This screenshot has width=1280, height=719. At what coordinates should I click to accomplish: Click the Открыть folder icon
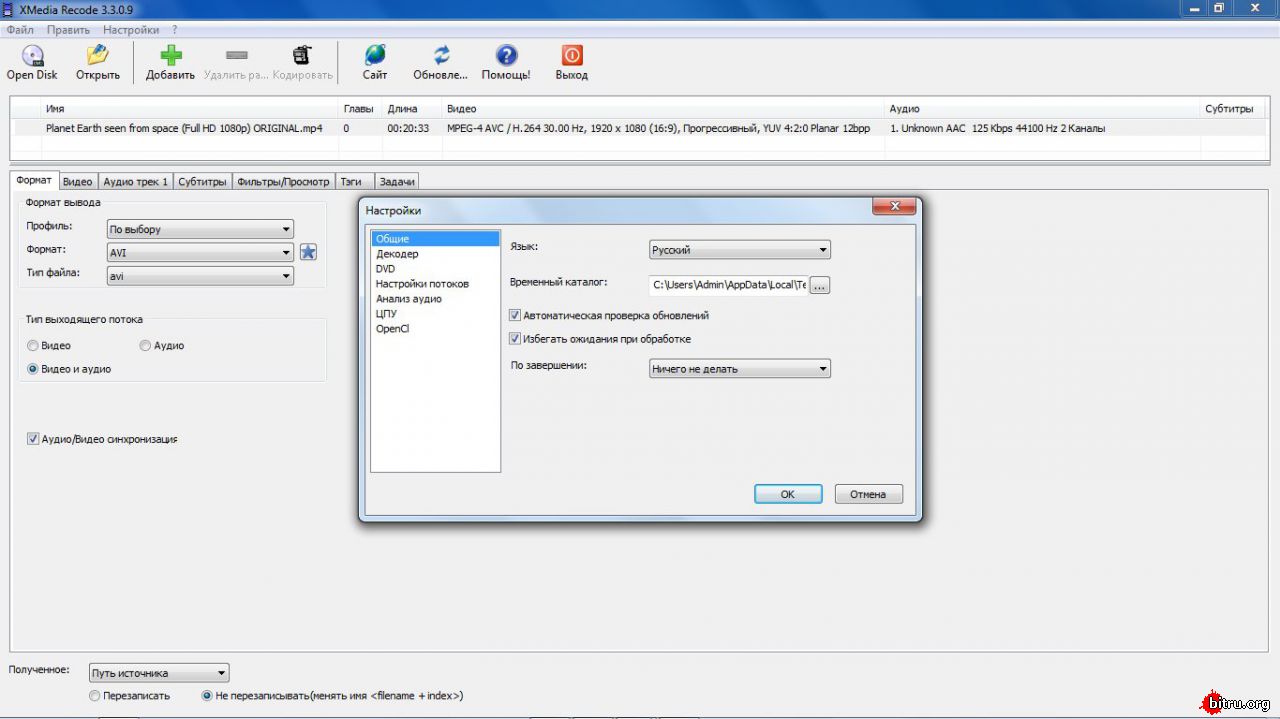click(x=97, y=55)
